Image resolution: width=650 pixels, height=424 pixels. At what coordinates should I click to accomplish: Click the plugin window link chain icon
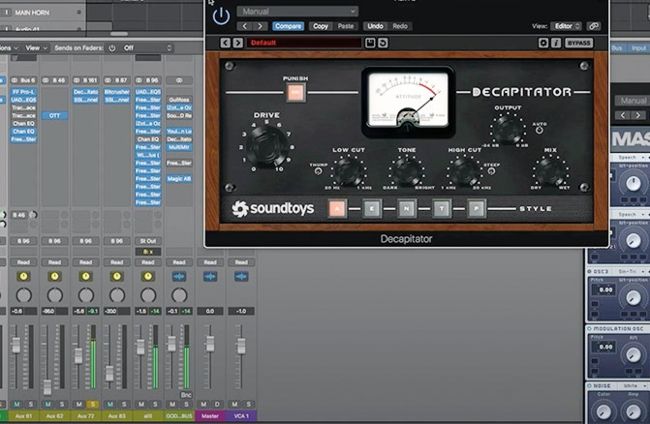pos(594,26)
